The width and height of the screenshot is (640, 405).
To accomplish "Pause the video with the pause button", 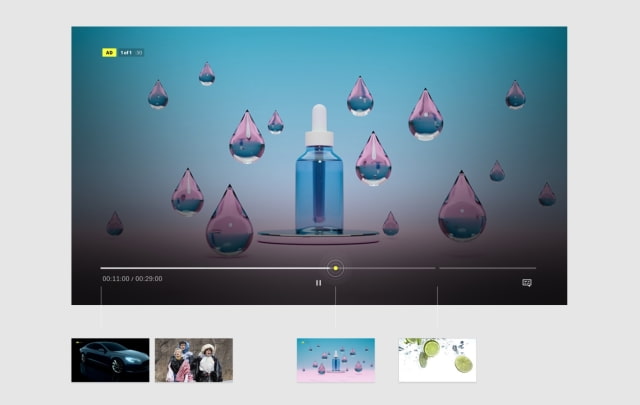I will coord(318,283).
